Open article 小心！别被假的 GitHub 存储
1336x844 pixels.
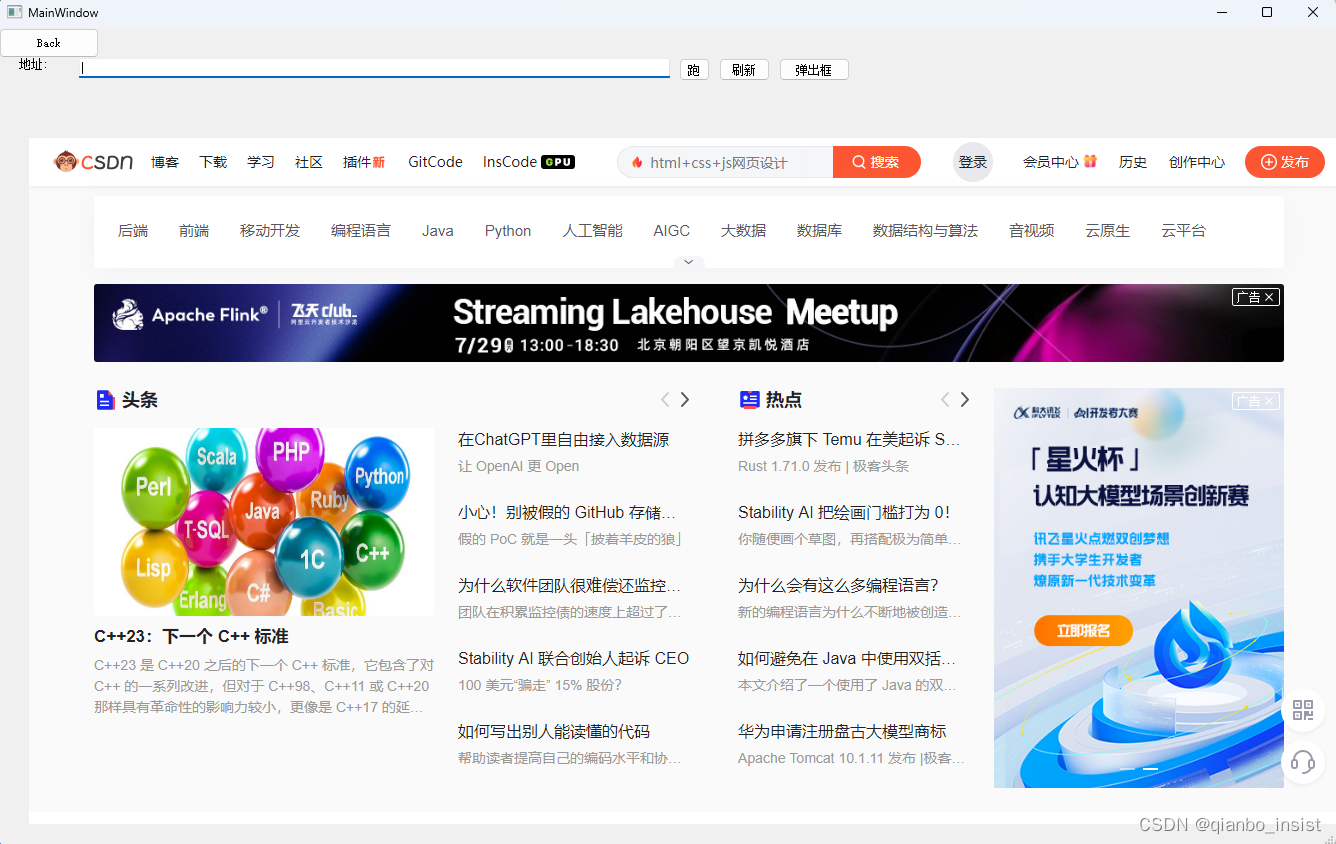(567, 513)
